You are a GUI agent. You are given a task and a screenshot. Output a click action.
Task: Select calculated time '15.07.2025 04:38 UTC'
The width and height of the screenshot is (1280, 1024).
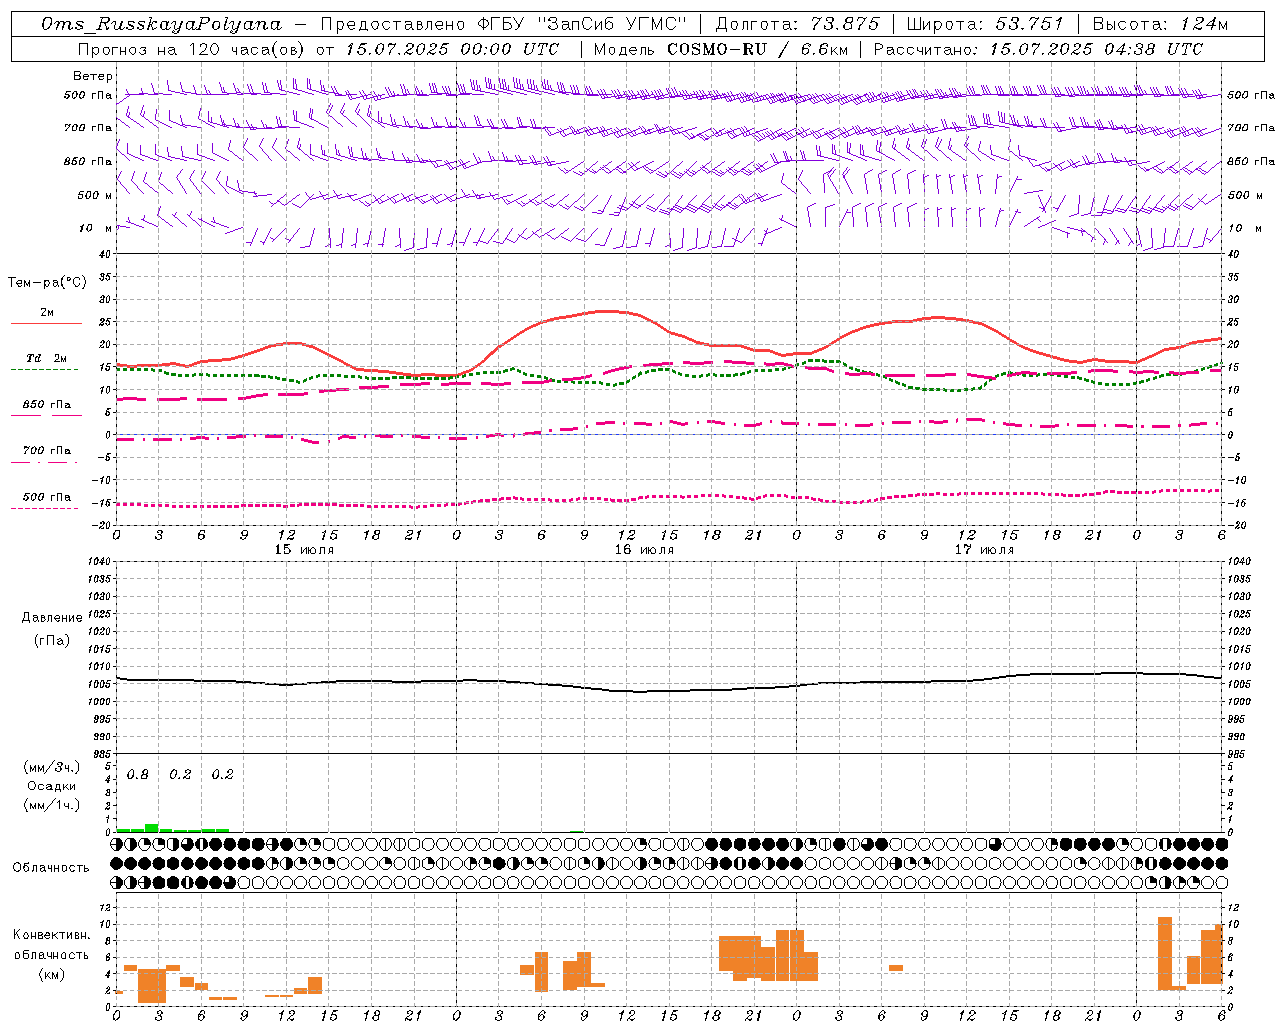point(1096,48)
